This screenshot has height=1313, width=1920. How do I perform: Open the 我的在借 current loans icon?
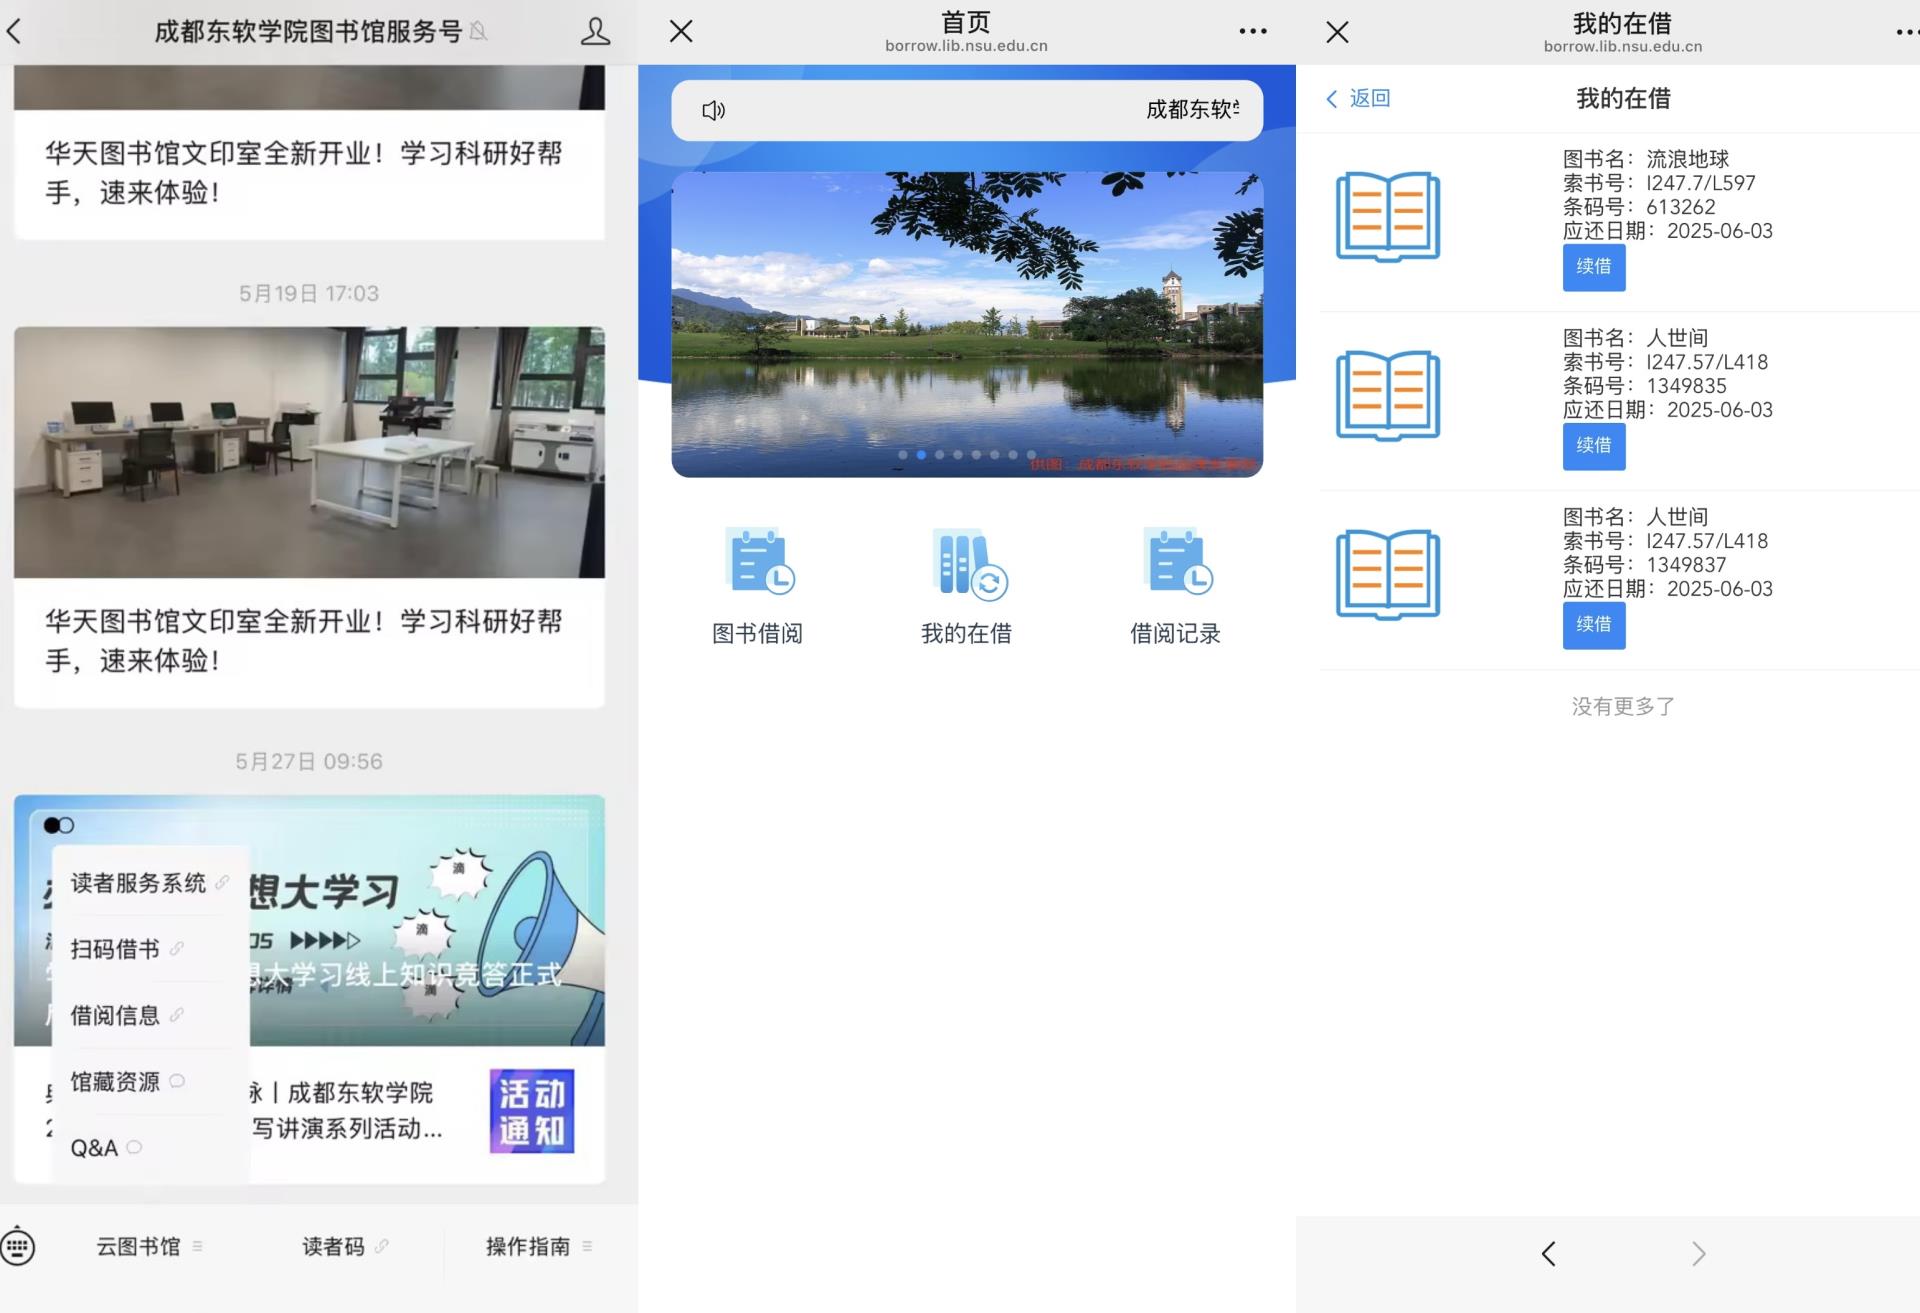966,564
